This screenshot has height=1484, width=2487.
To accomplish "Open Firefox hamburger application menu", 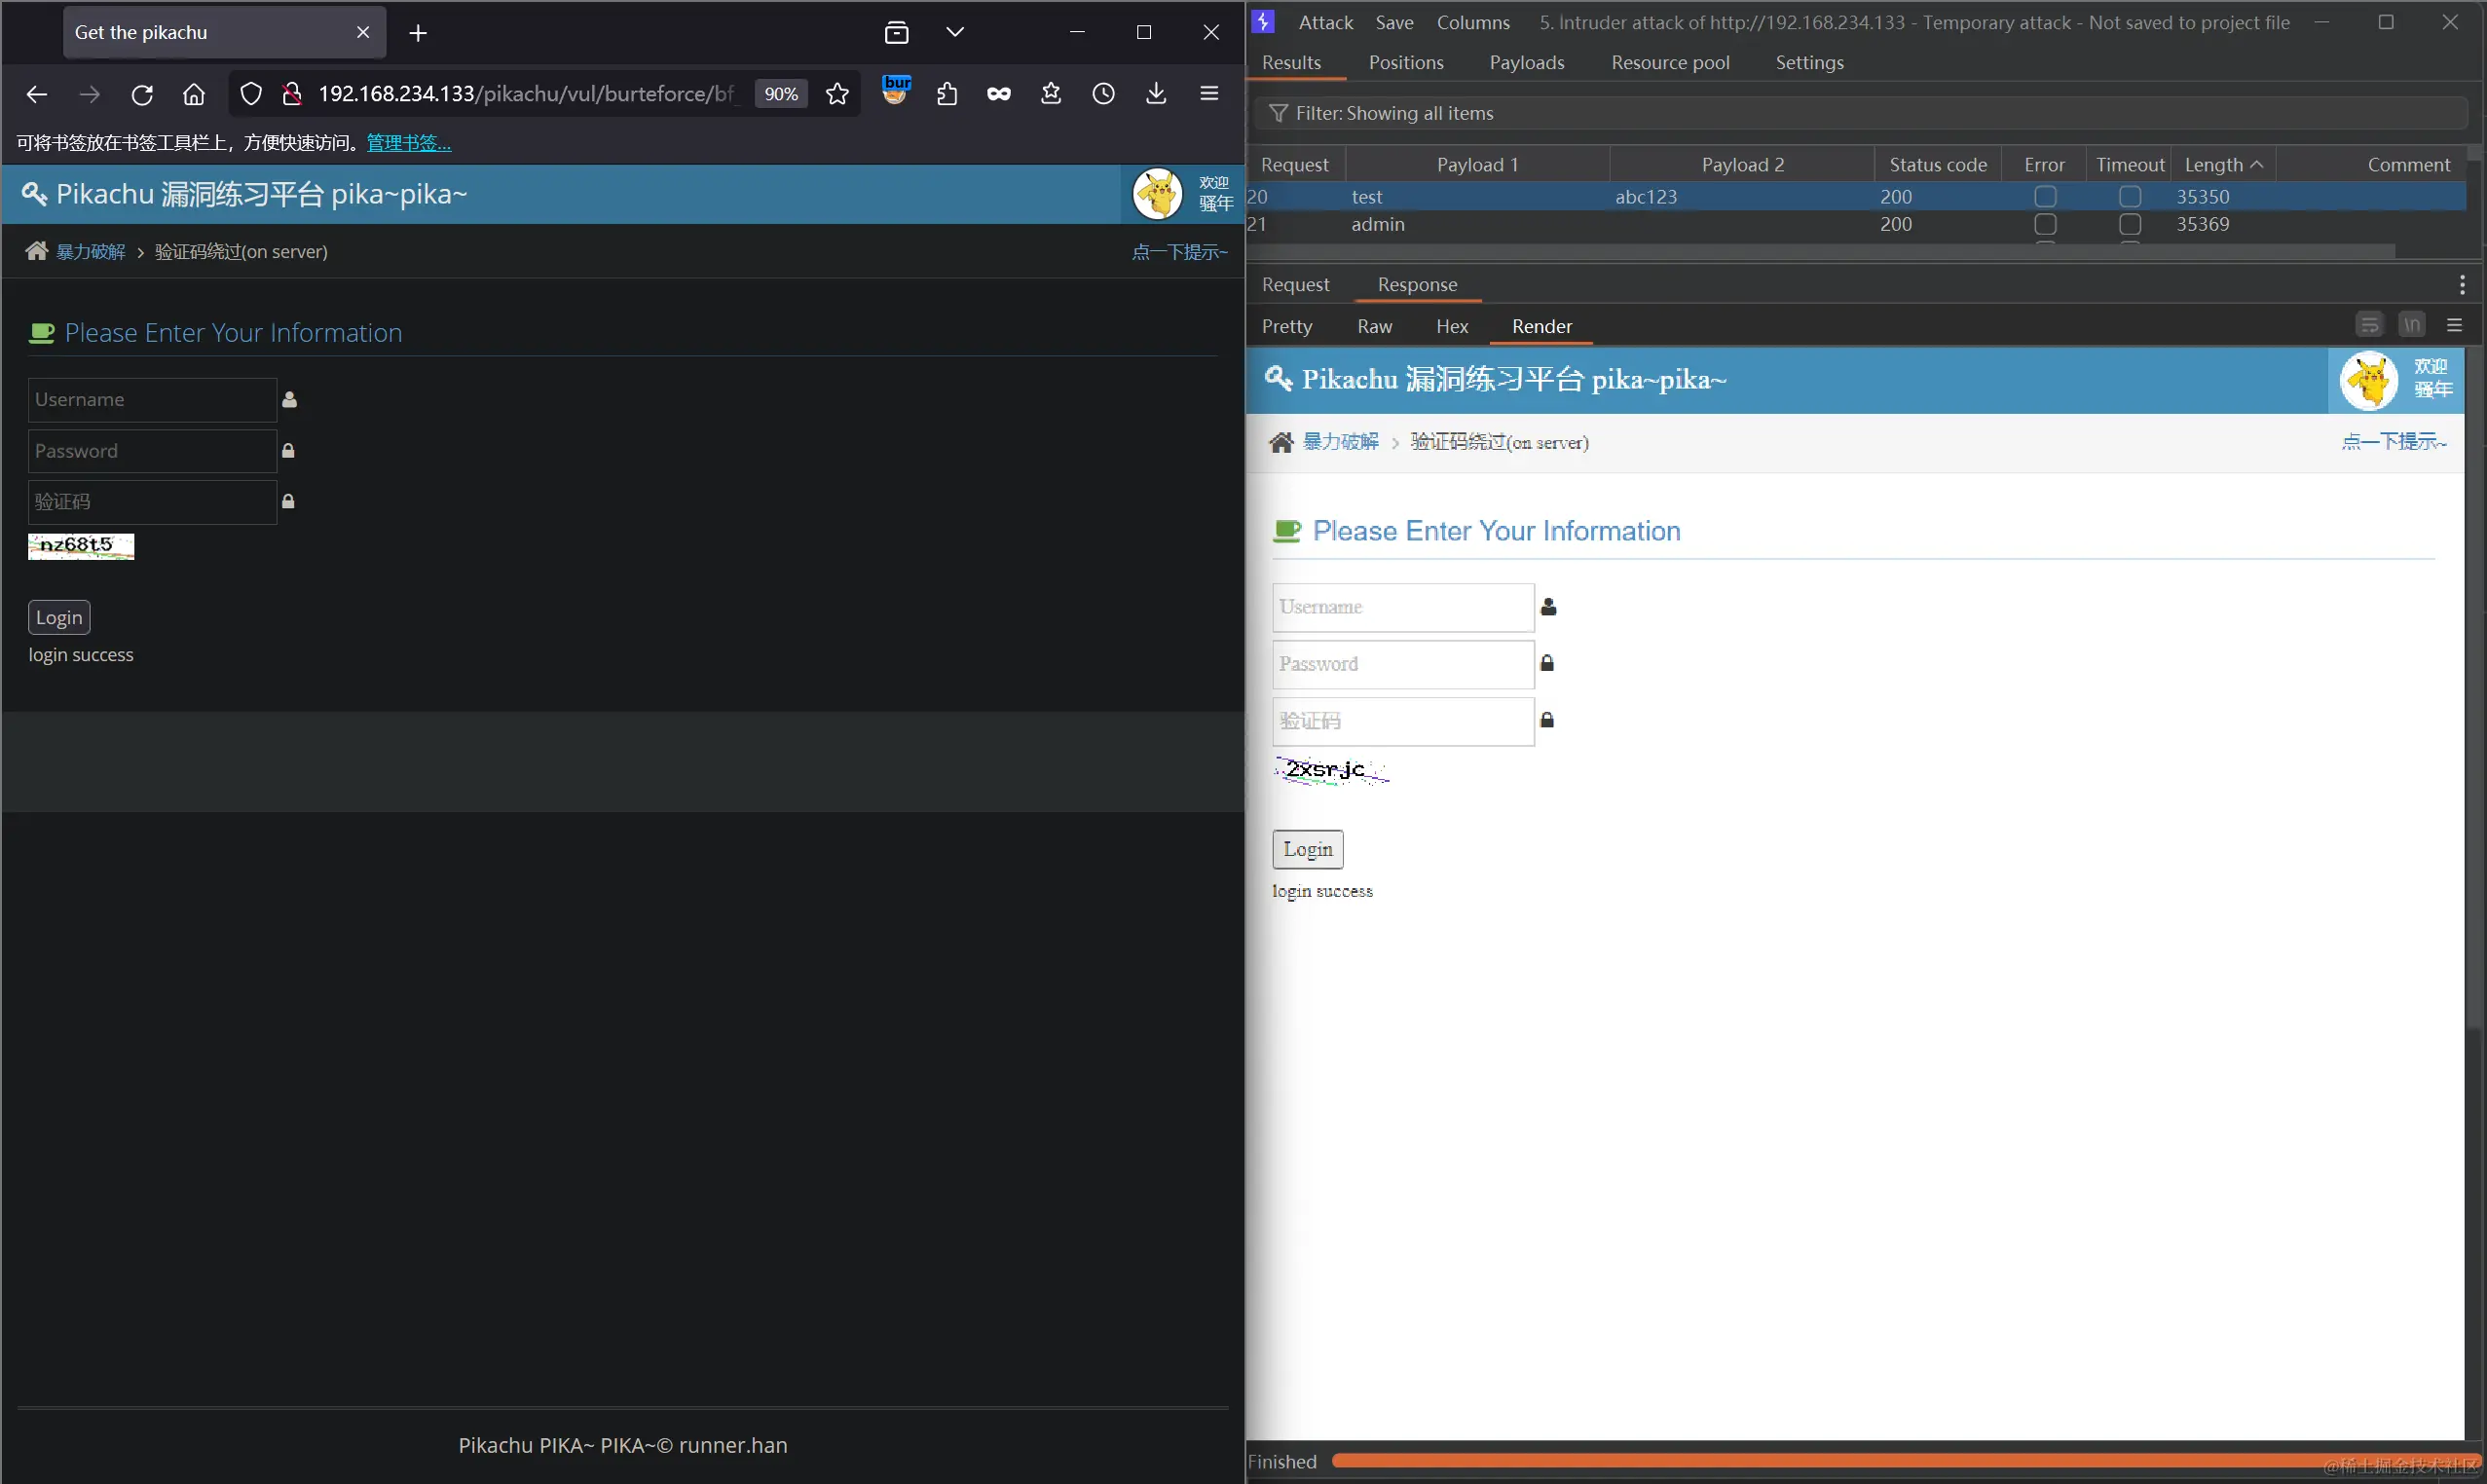I will (x=1209, y=94).
